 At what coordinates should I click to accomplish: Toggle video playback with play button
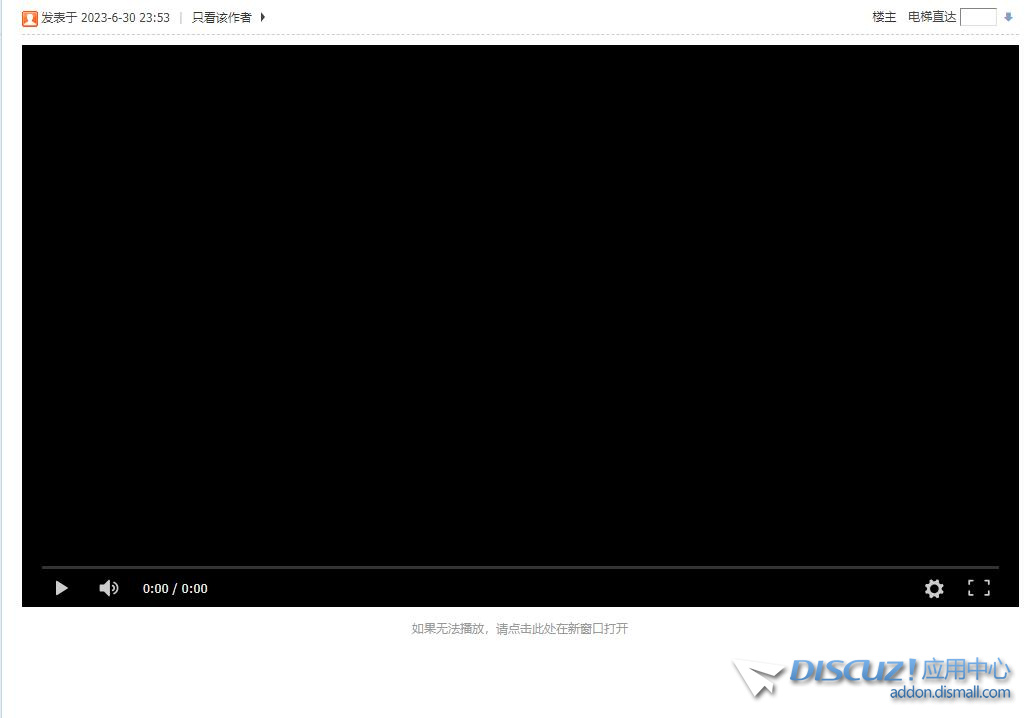[x=61, y=588]
